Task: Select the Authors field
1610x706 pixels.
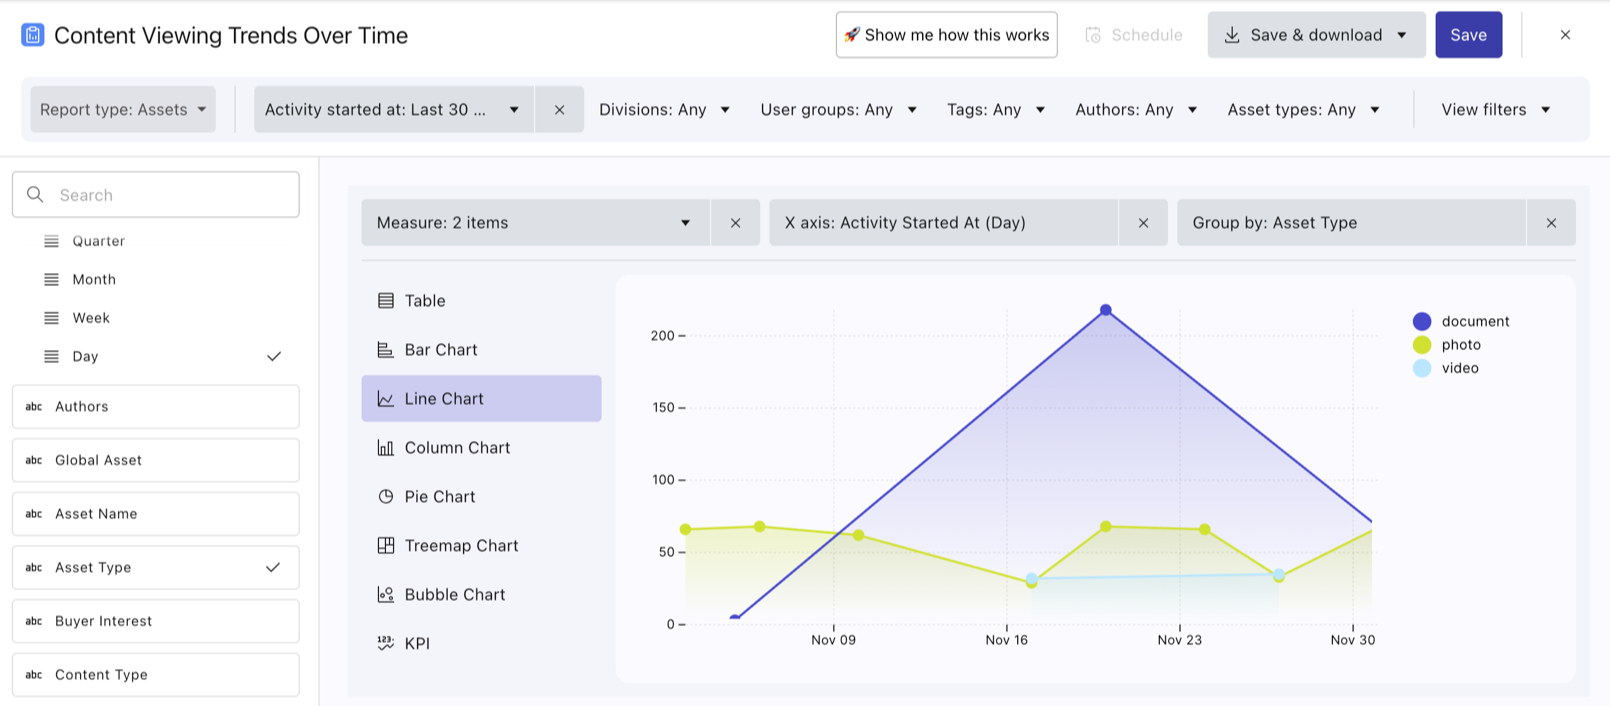Action: [156, 407]
